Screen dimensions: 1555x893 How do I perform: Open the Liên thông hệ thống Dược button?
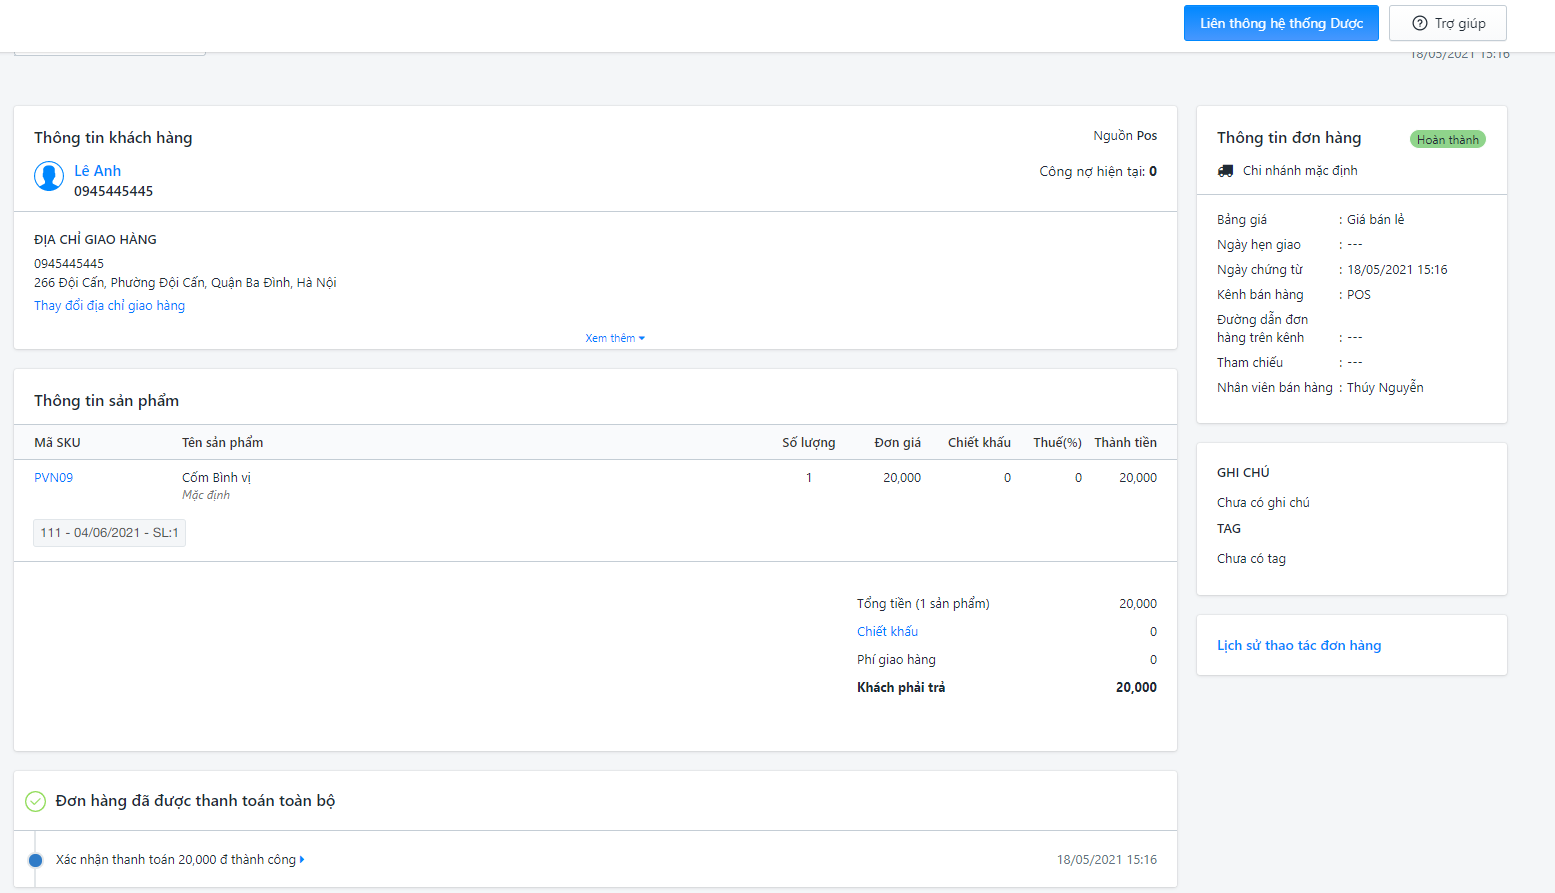tap(1280, 23)
